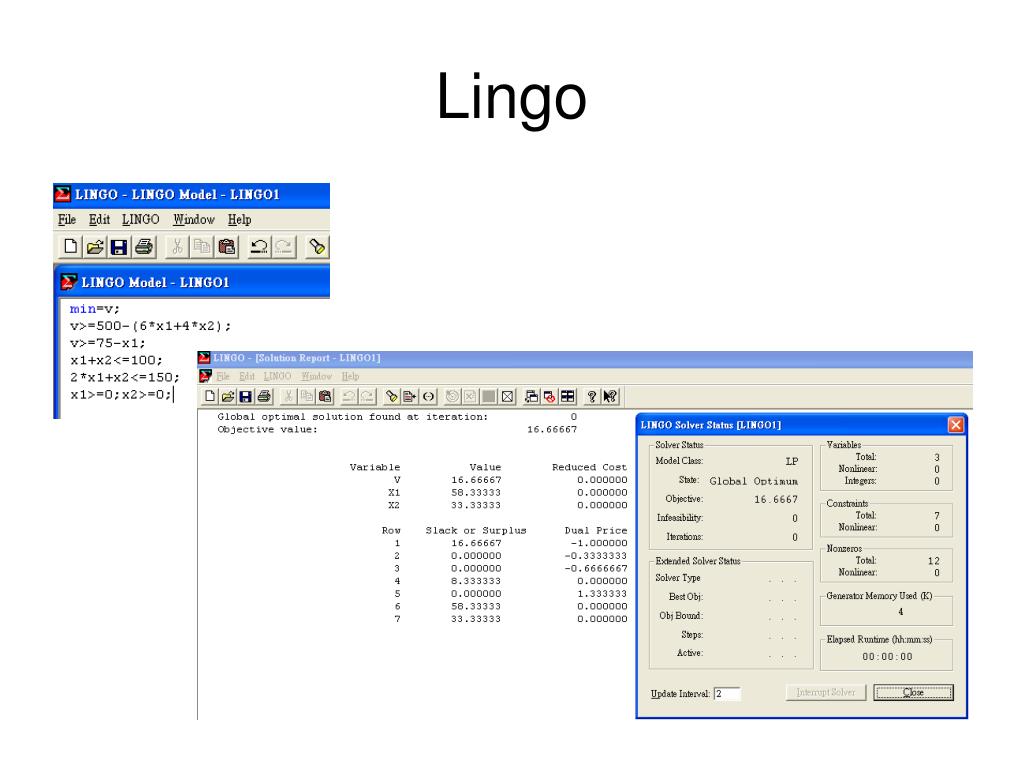Click Print icon in Solution Report toolbar

pyautogui.click(x=264, y=396)
